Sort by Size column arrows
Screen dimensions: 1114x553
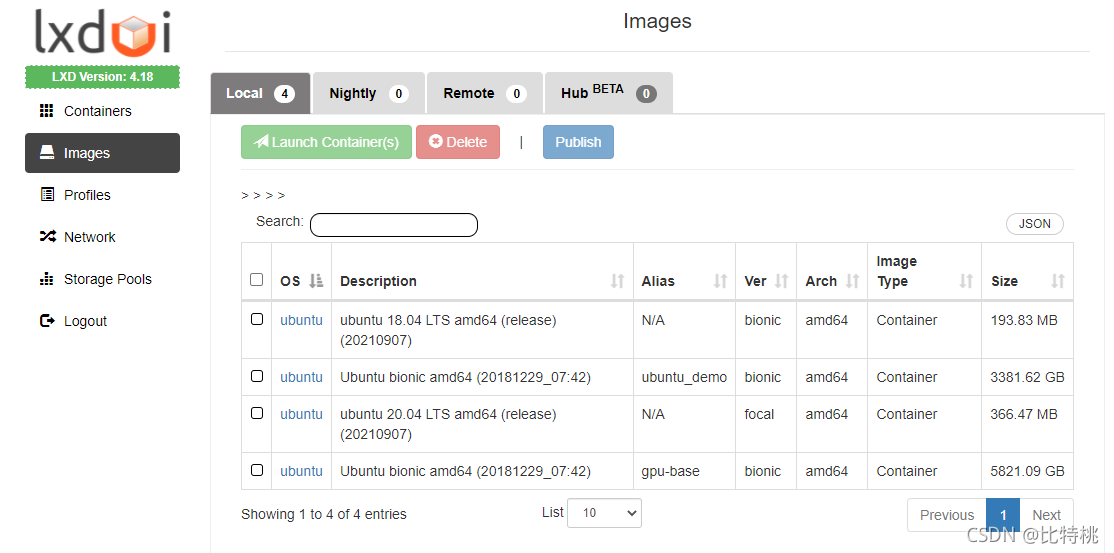[1058, 281]
